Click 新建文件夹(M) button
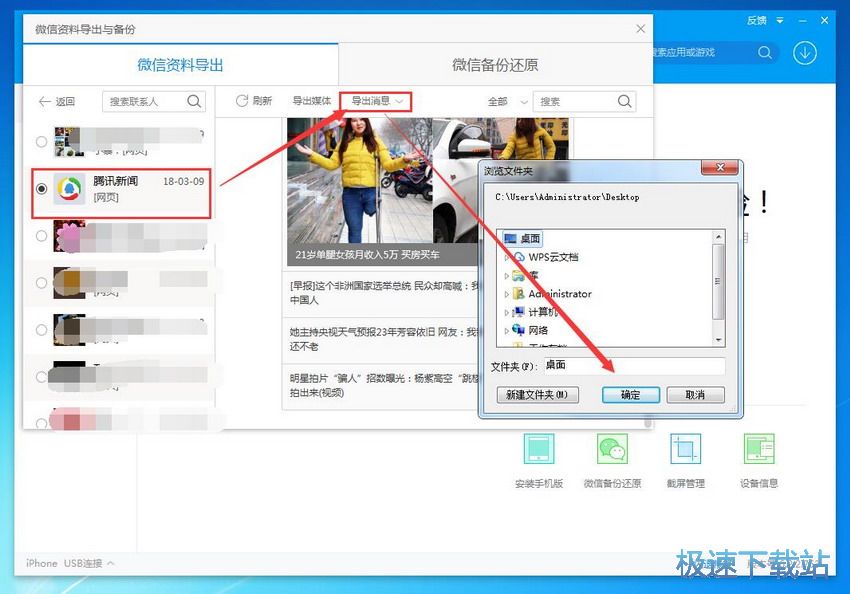Image resolution: width=850 pixels, height=594 pixels. click(x=537, y=395)
